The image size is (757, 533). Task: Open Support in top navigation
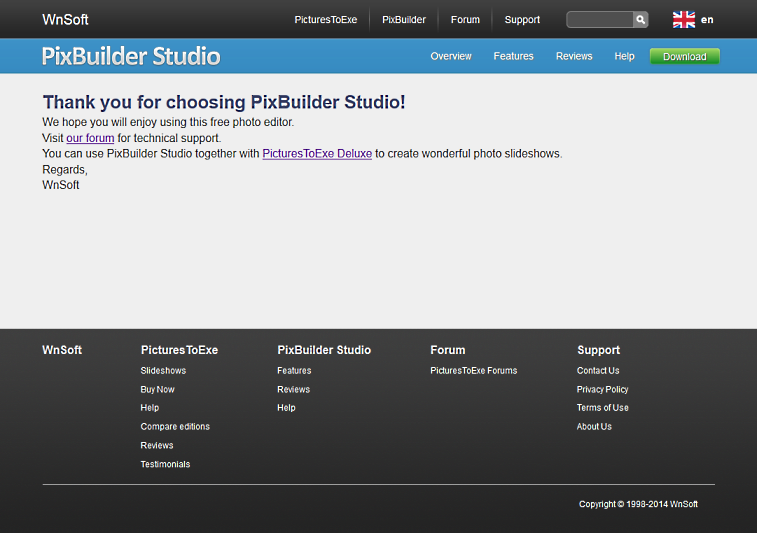522,20
